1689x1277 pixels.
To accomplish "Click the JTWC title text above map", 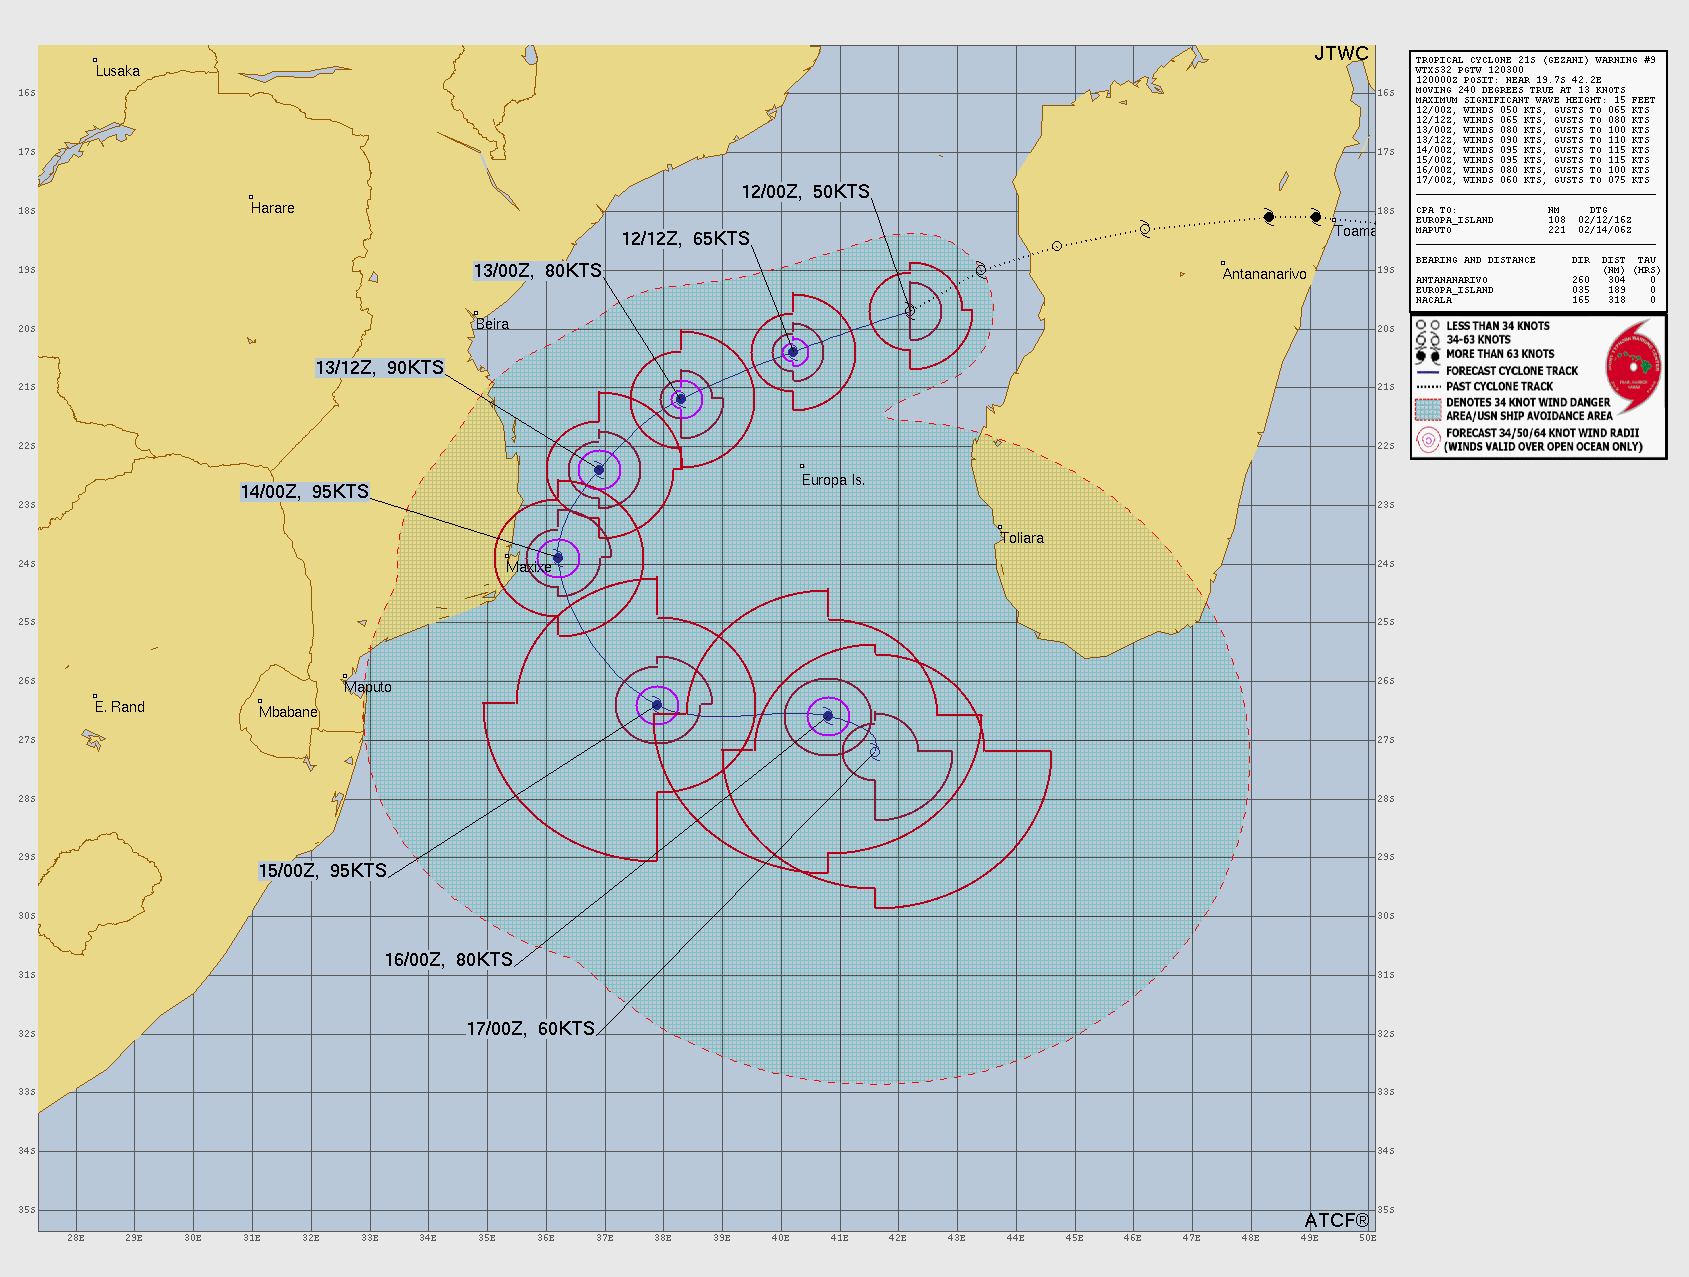I will tap(1340, 54).
